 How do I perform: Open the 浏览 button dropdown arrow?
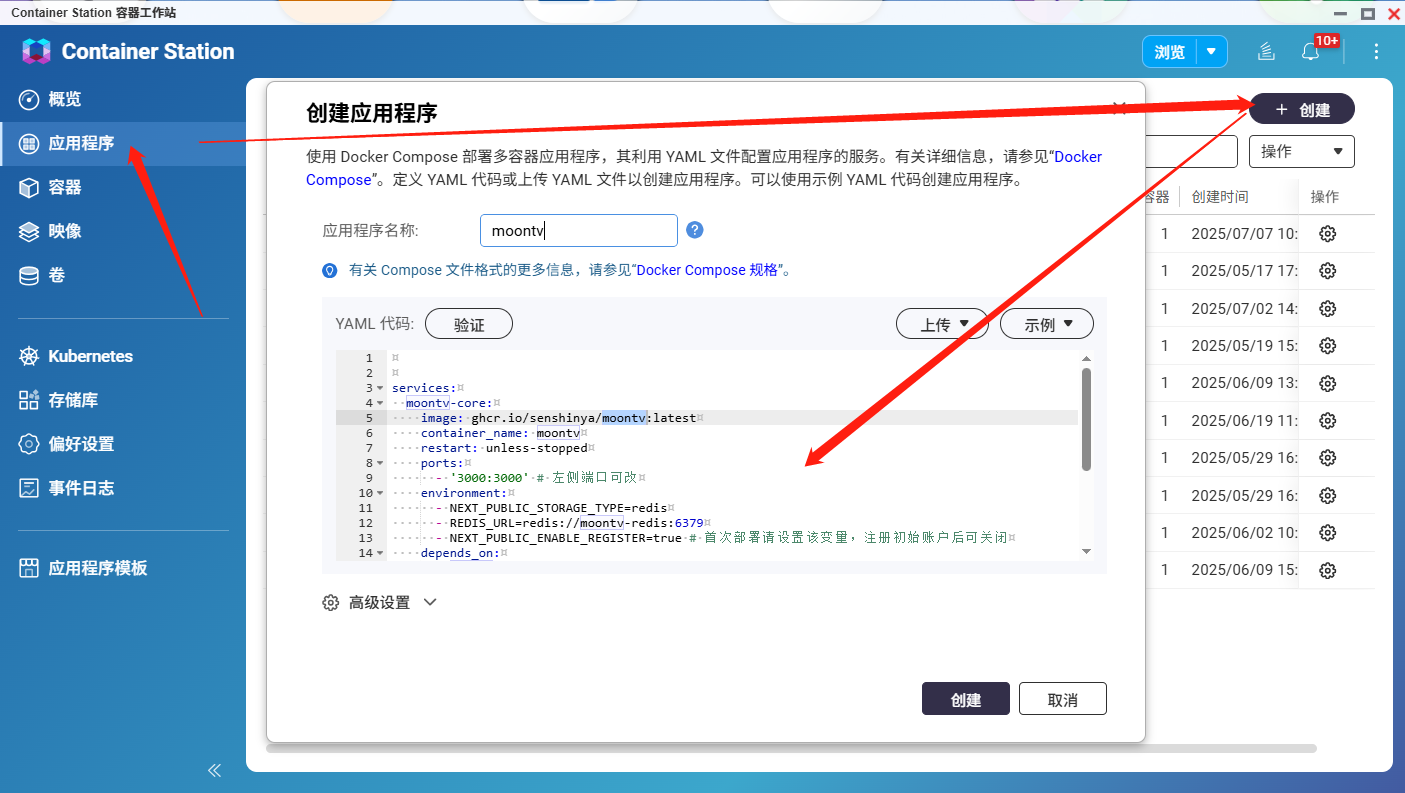(1212, 50)
